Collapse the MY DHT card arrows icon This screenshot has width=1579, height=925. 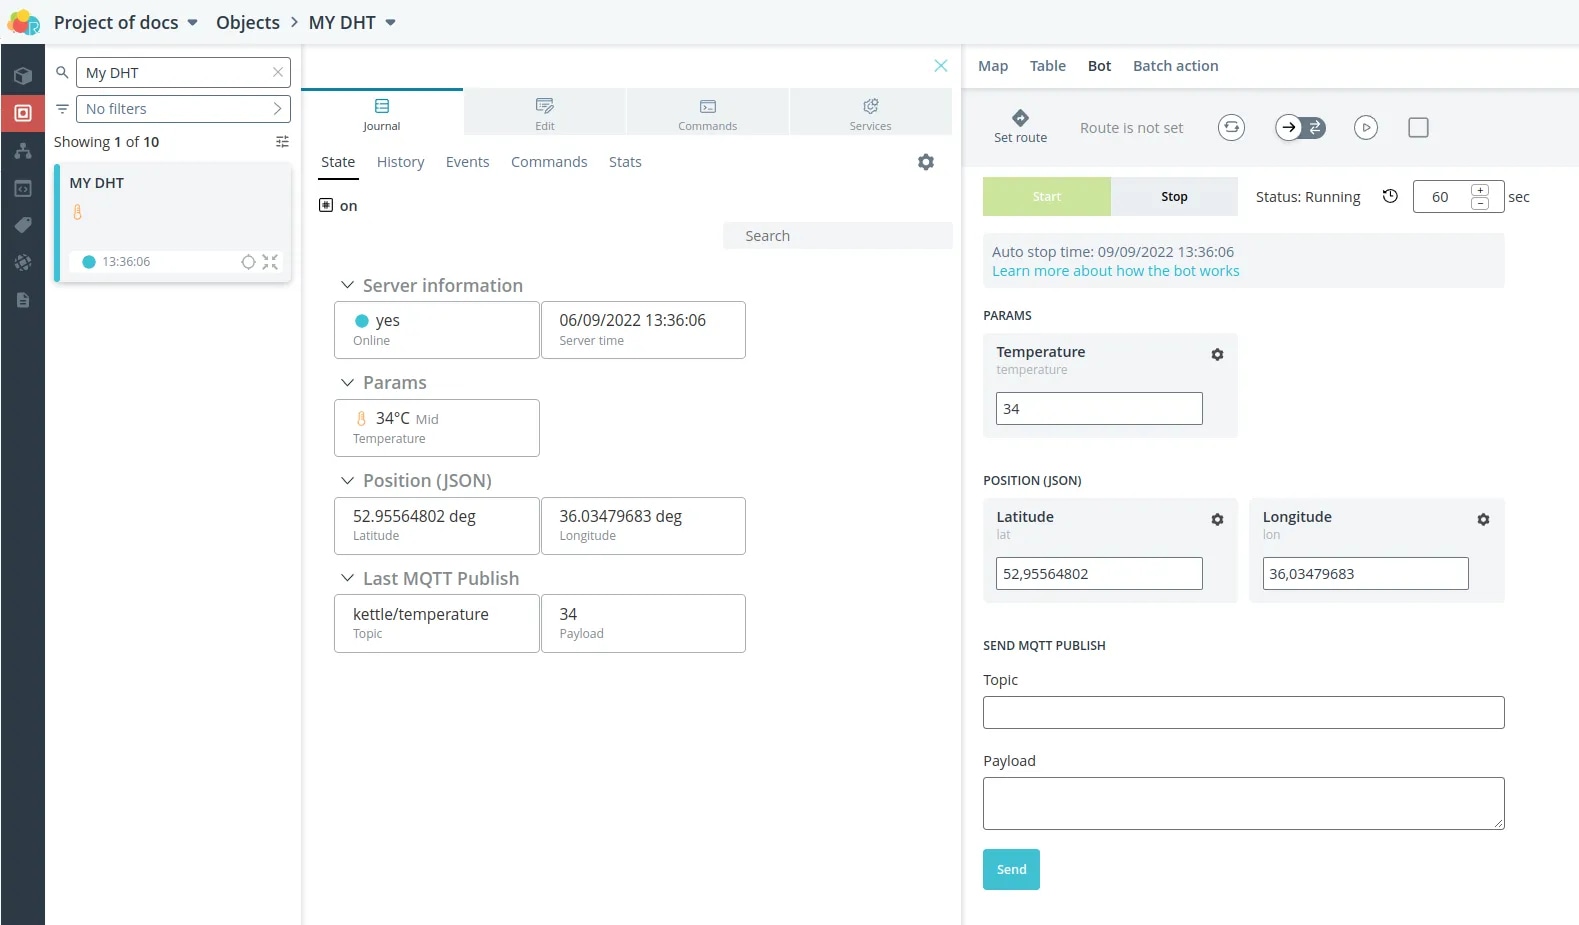[x=270, y=262]
